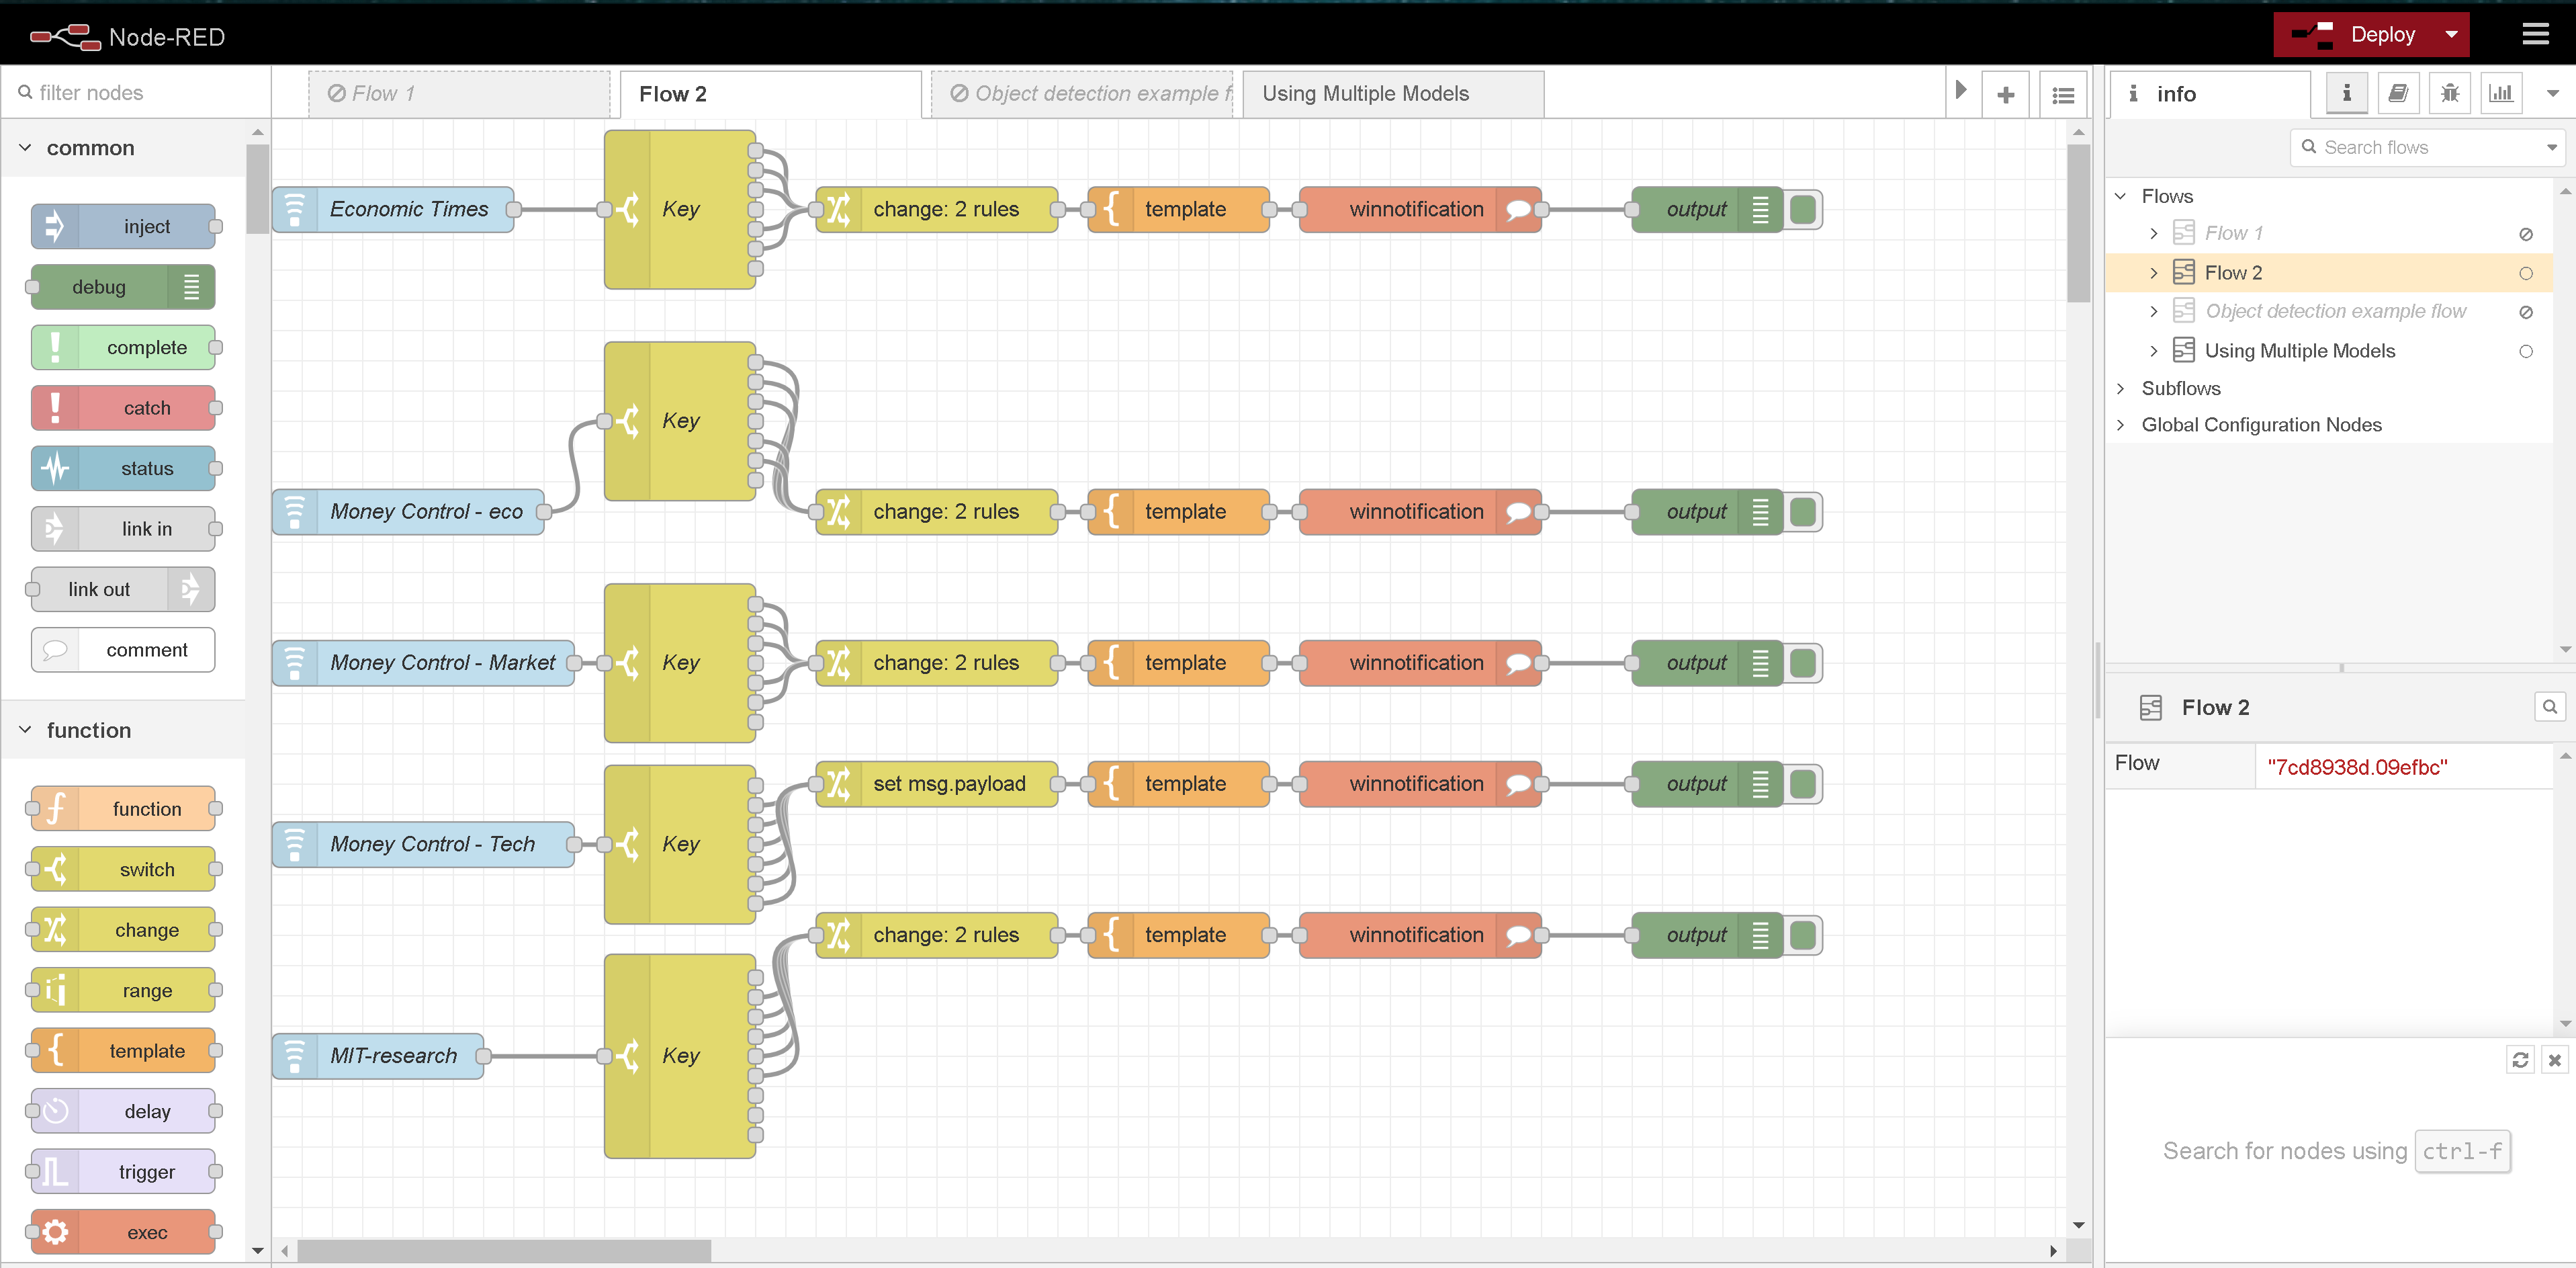Click the Deploy button
This screenshot has width=2576, height=1268.
tap(2355, 35)
